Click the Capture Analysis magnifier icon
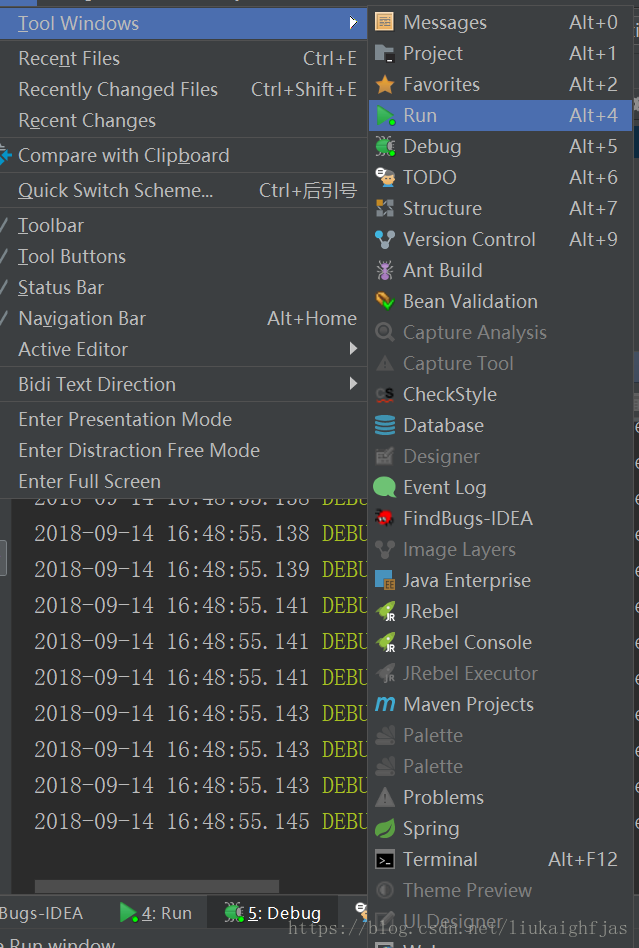 click(384, 332)
